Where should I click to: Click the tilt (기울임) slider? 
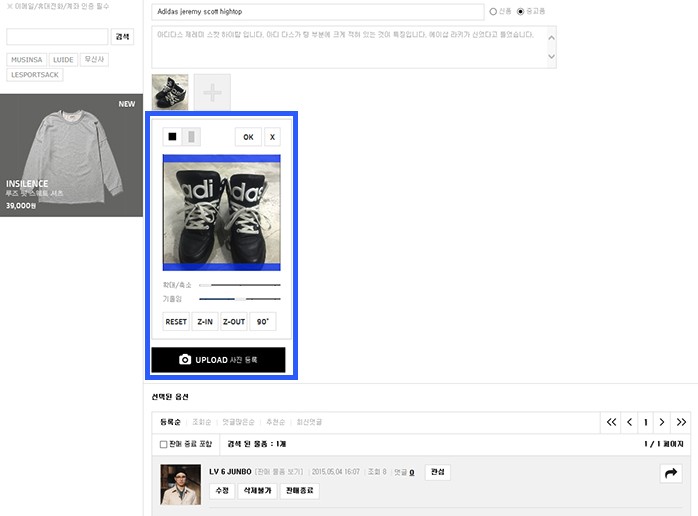(239, 299)
